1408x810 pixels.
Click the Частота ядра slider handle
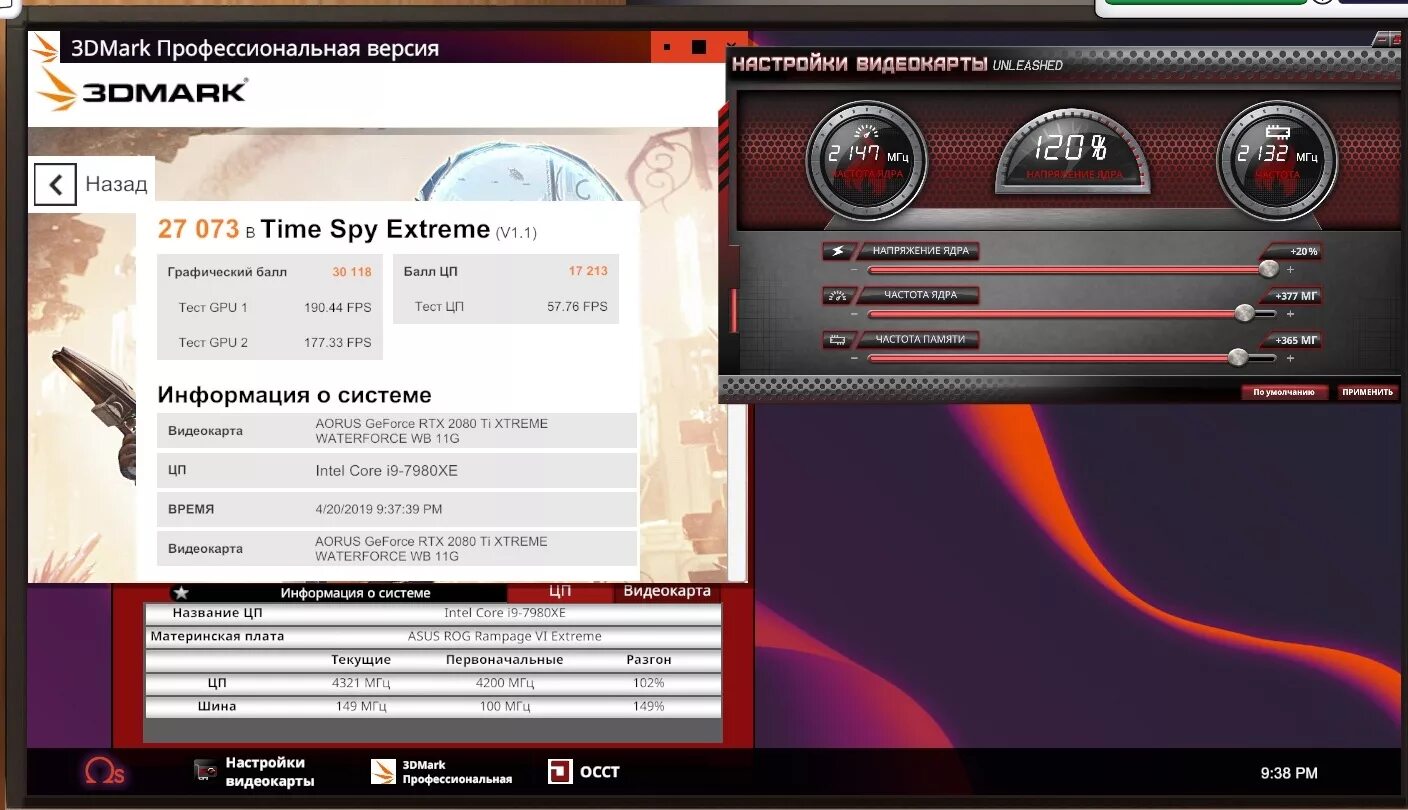[1244, 313]
